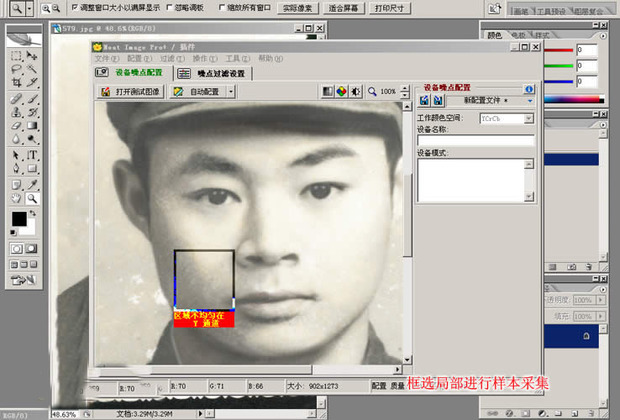Image resolution: width=620 pixels, height=420 pixels.
Task: Click the 设备名称 text input field
Action: [474, 140]
